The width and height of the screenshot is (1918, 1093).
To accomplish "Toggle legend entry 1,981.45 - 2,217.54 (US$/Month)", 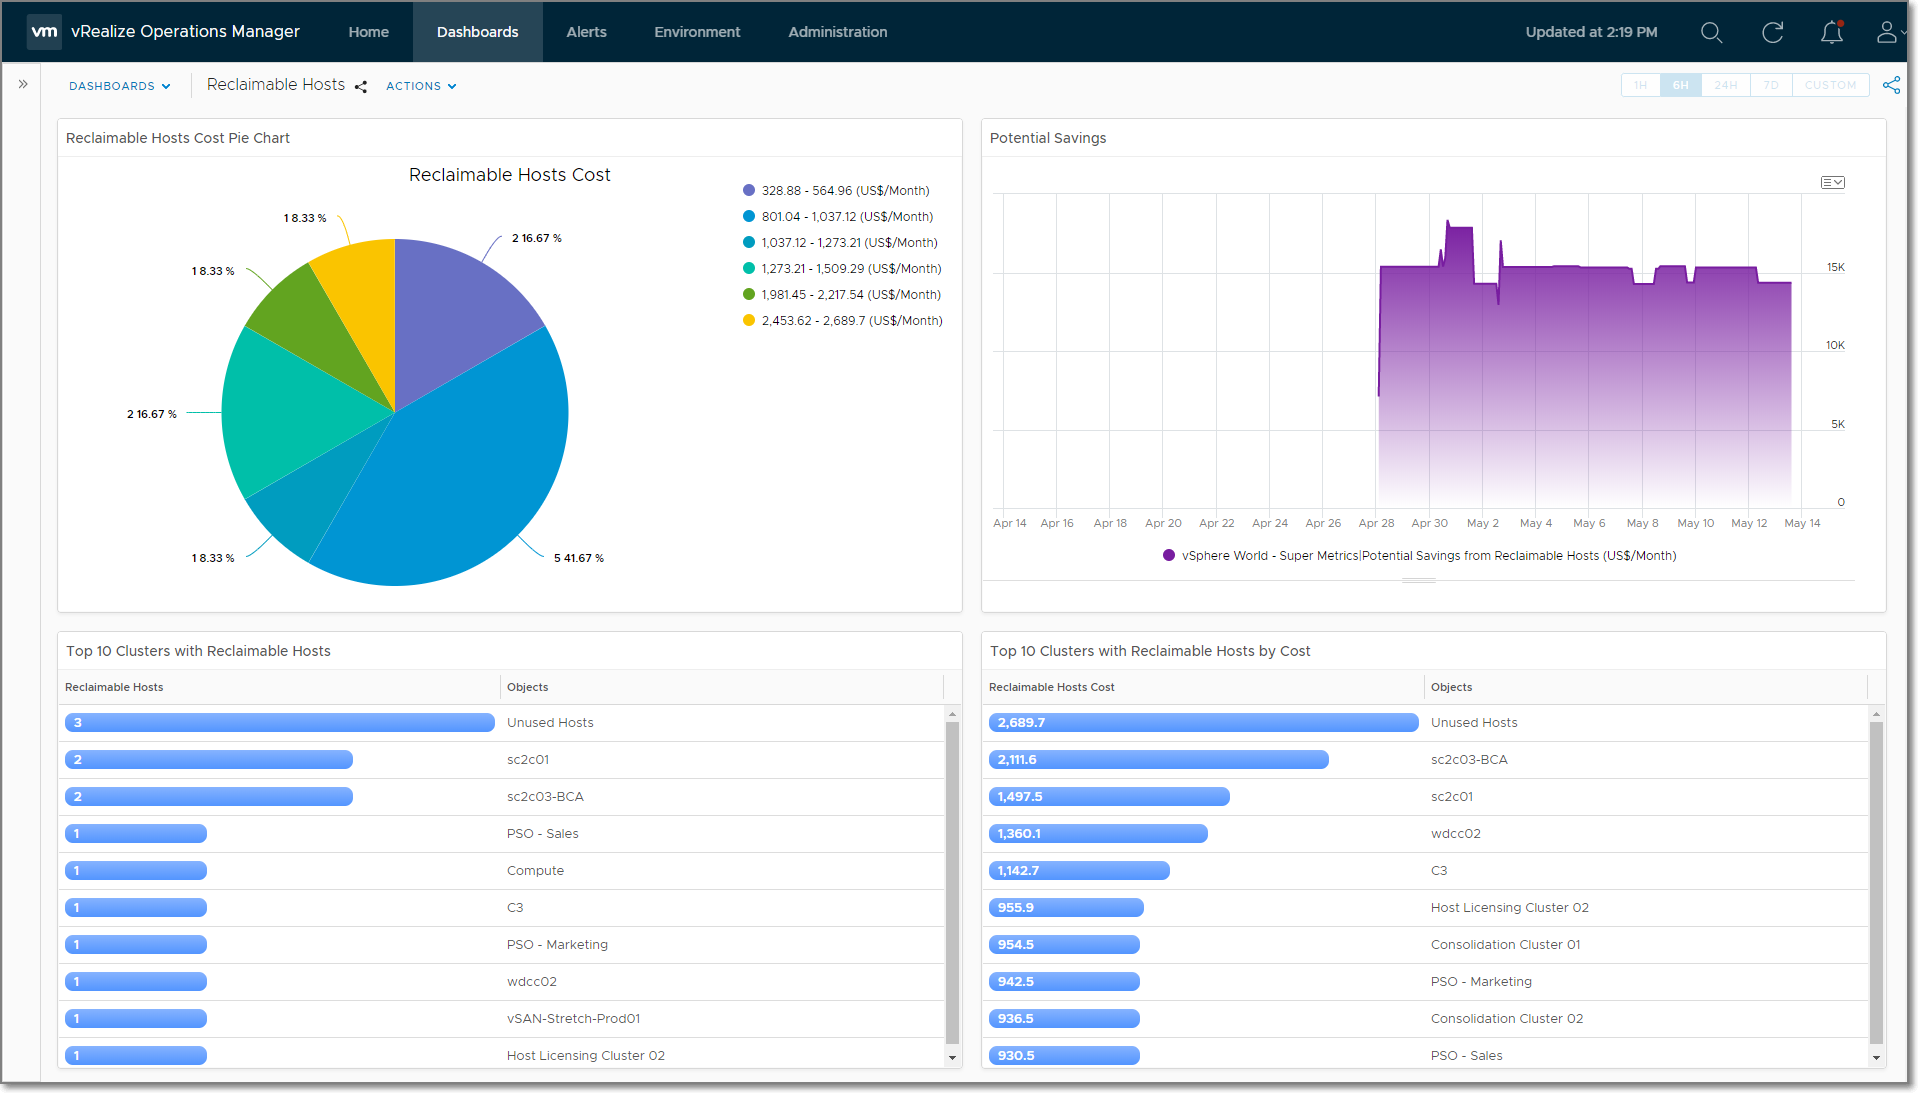I will point(842,294).
